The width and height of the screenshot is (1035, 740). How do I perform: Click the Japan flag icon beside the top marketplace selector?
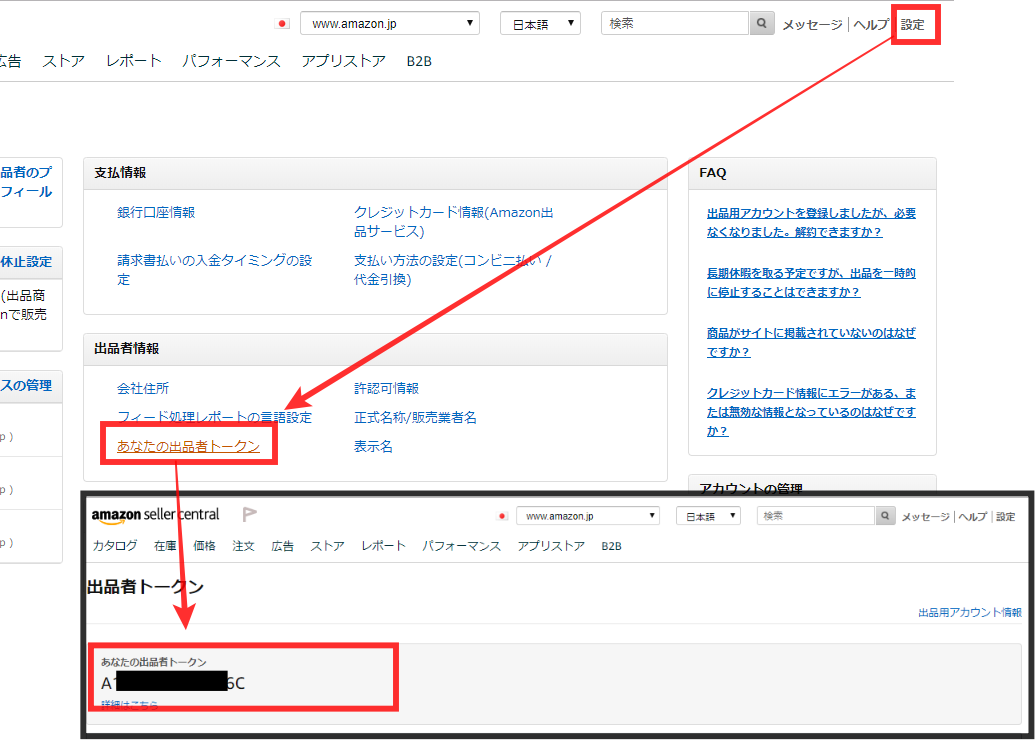click(x=282, y=23)
